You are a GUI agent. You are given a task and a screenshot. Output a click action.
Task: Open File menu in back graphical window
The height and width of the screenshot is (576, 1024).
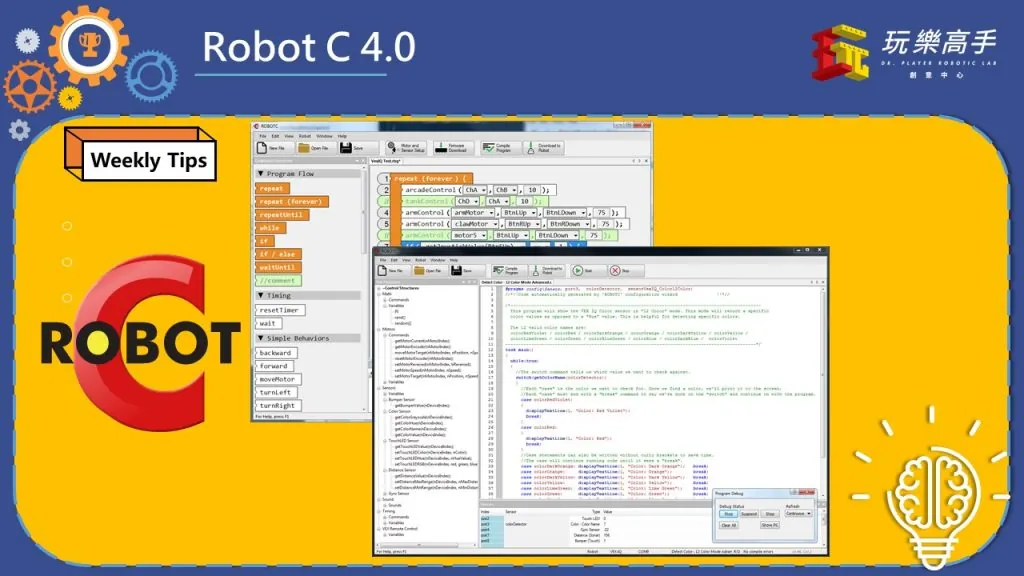[263, 136]
